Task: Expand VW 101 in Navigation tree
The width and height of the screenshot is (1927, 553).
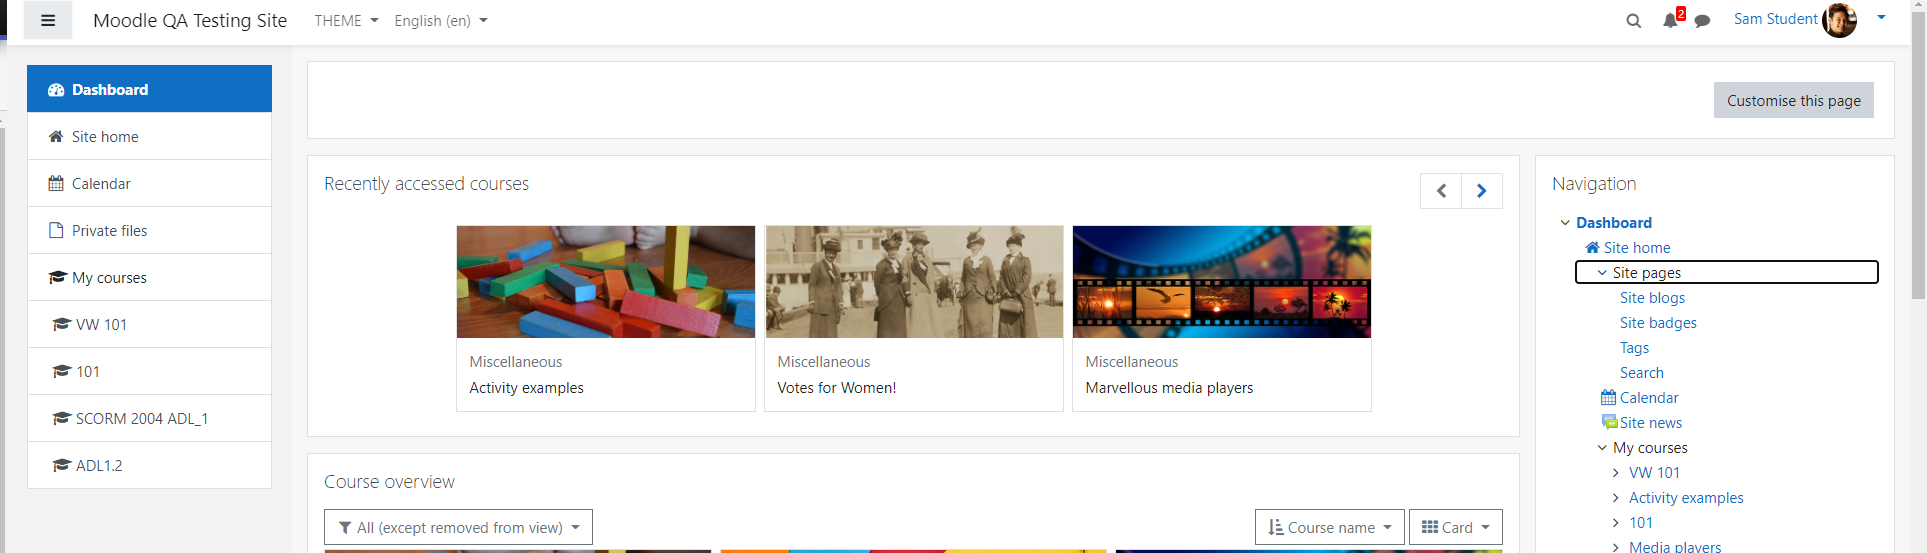Action: click(1615, 473)
